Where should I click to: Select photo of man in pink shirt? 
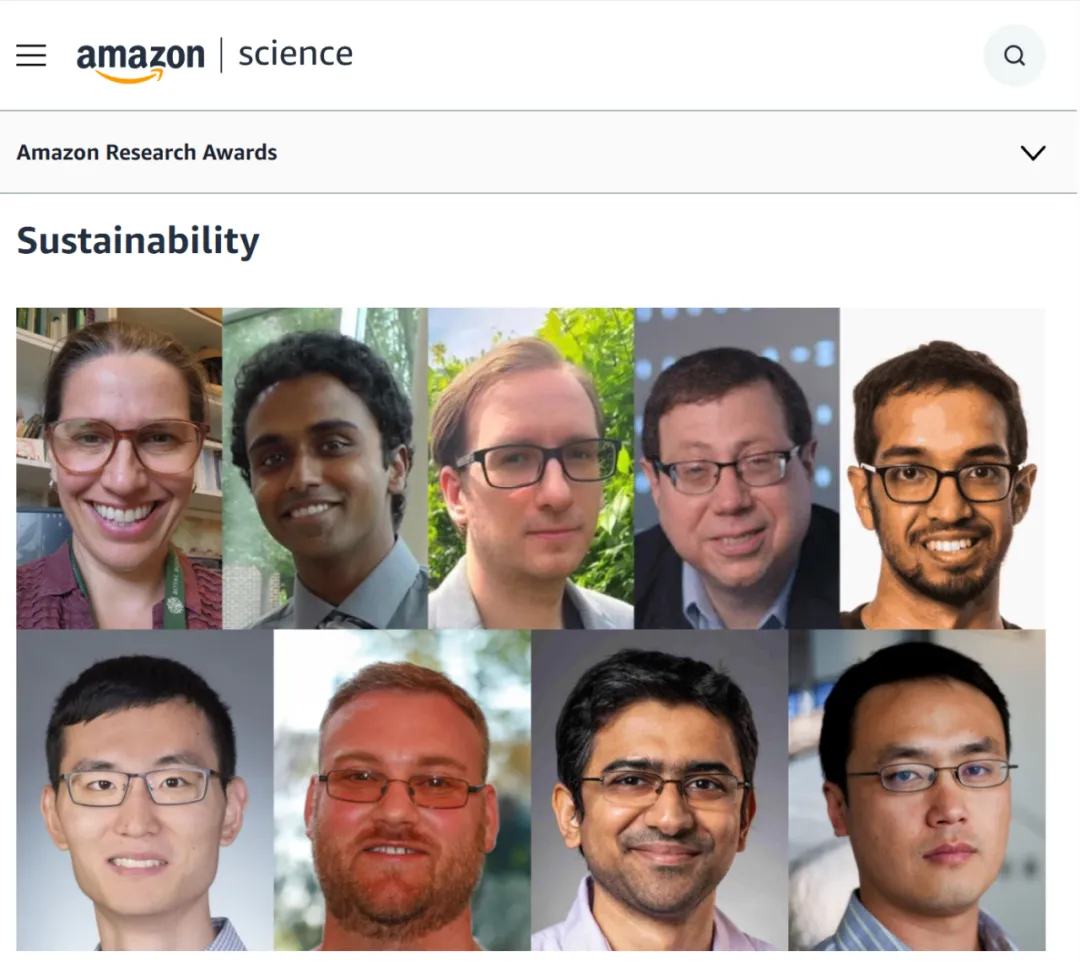click(x=660, y=790)
